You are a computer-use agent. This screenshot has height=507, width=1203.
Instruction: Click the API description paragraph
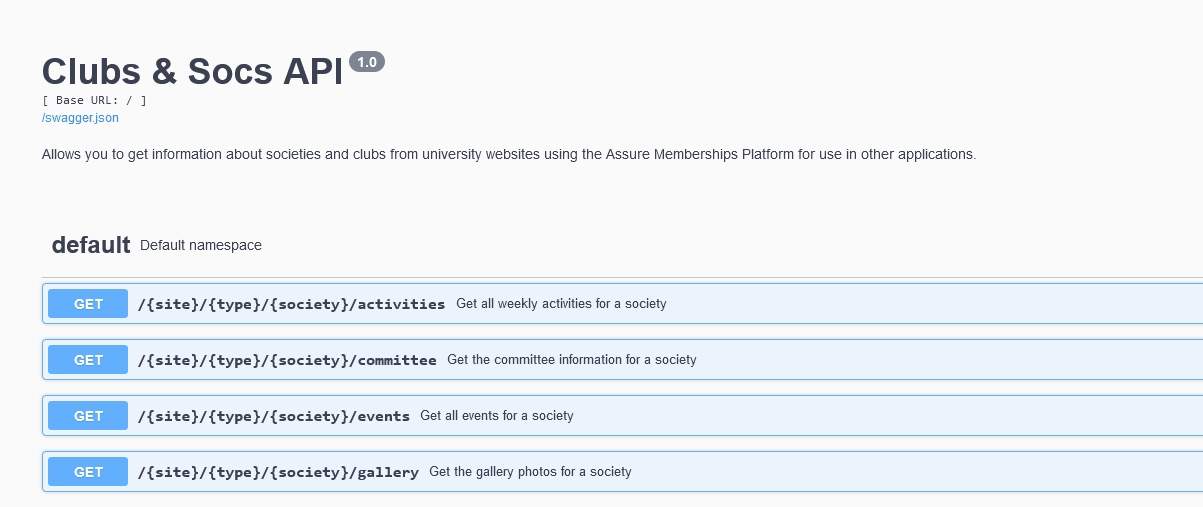(508, 155)
